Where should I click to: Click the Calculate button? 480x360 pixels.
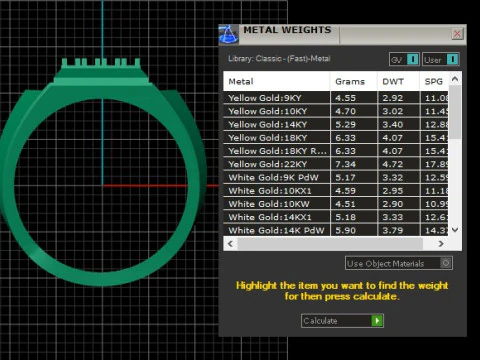pyautogui.click(x=342, y=321)
